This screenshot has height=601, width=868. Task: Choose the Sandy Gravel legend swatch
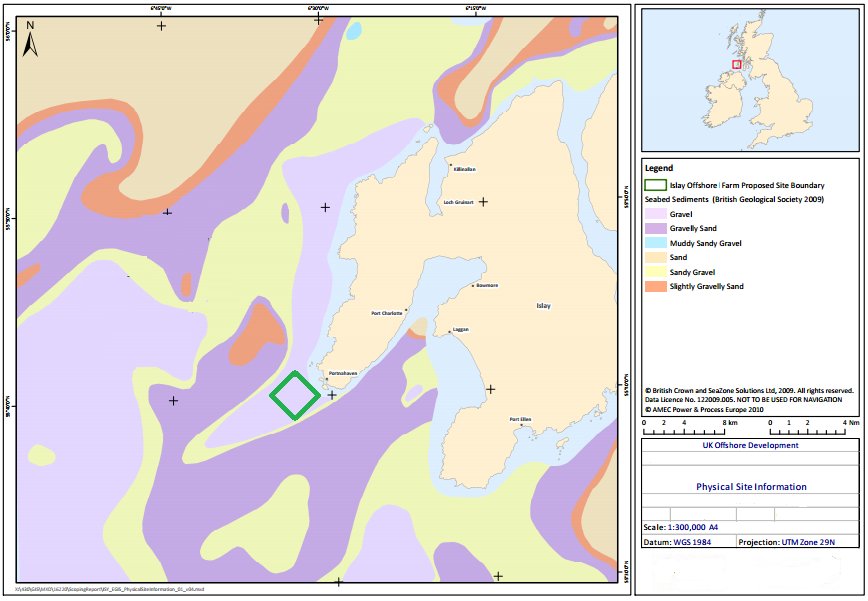(x=655, y=272)
